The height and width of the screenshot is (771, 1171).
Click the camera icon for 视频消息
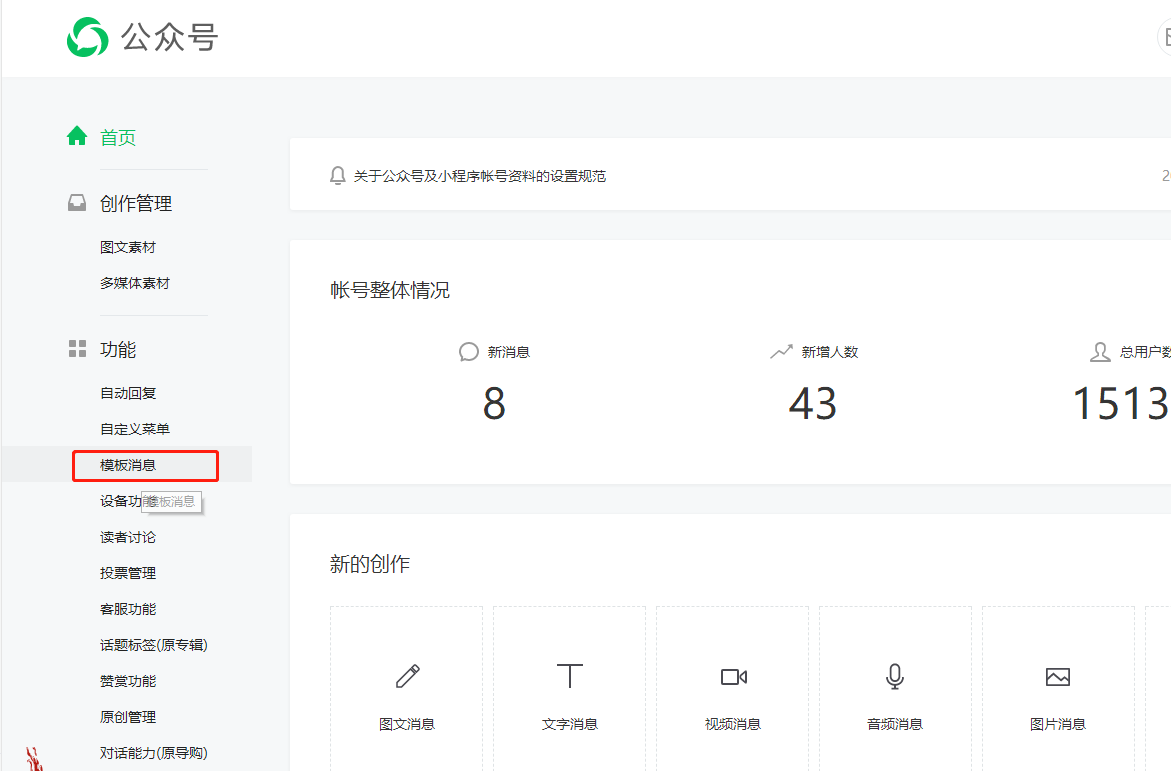coord(733,677)
